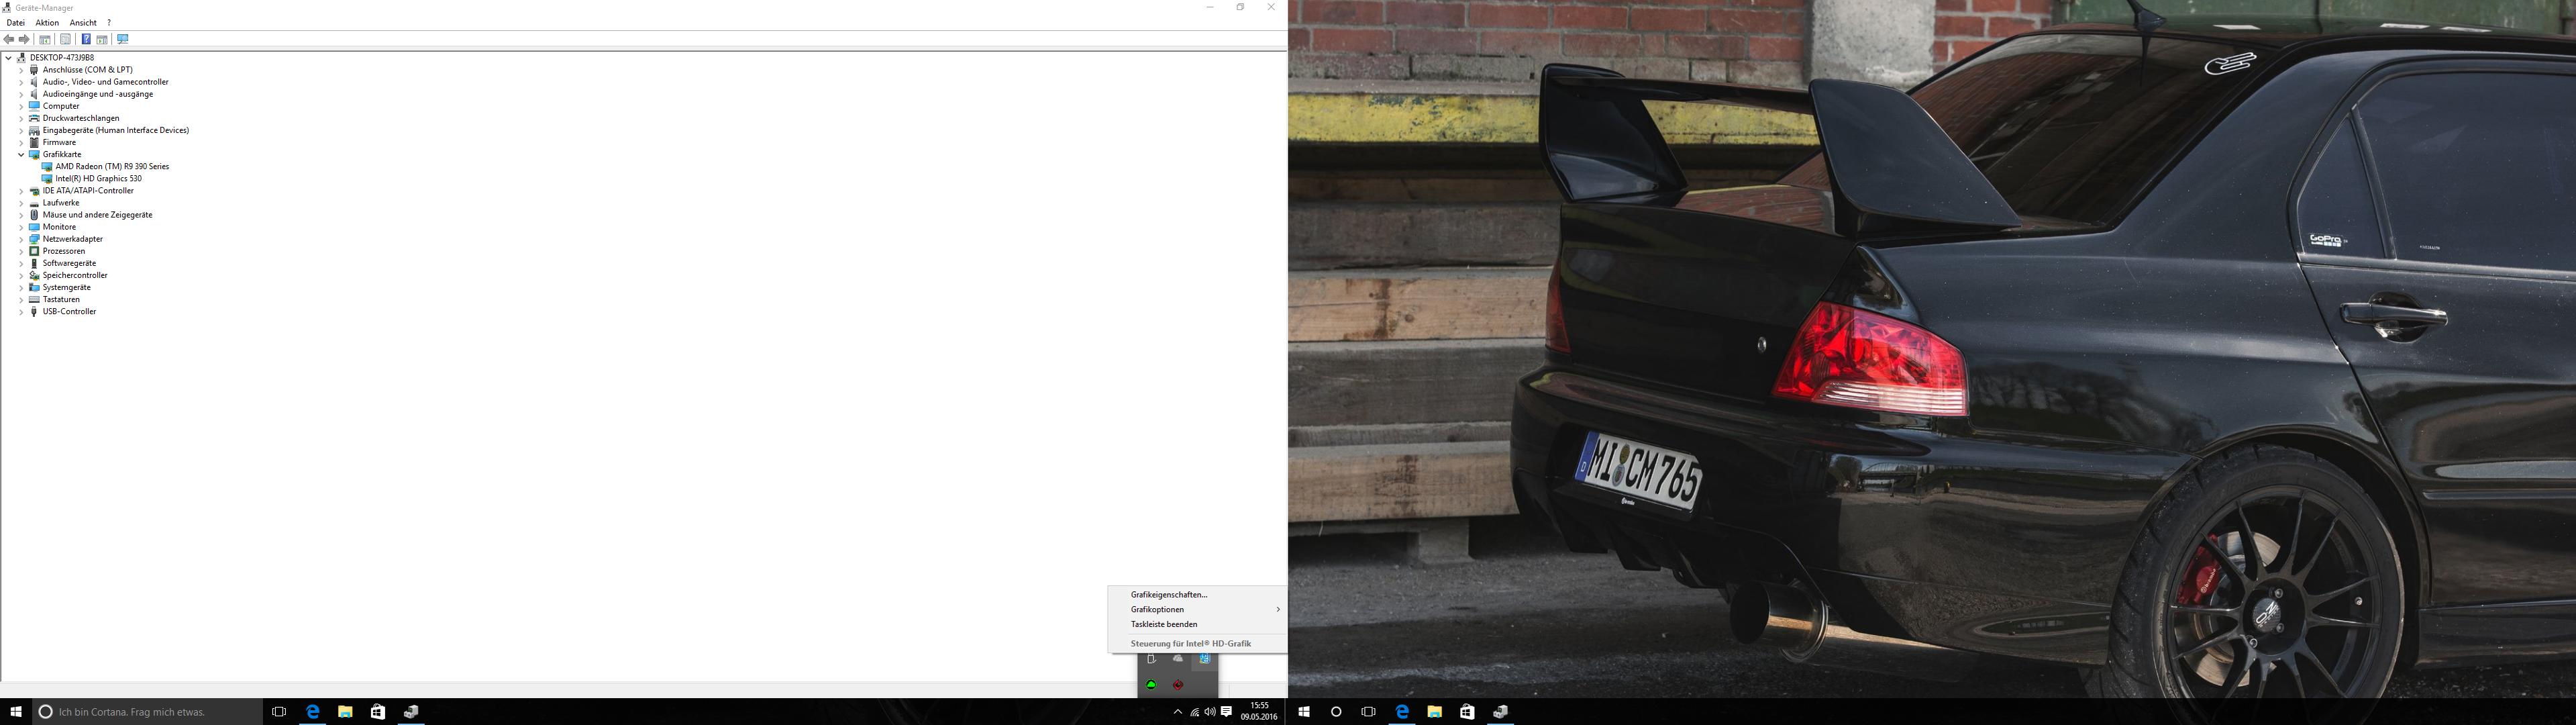Click the properties sheet toolbar icon
The height and width of the screenshot is (725, 2576).
coord(65,39)
